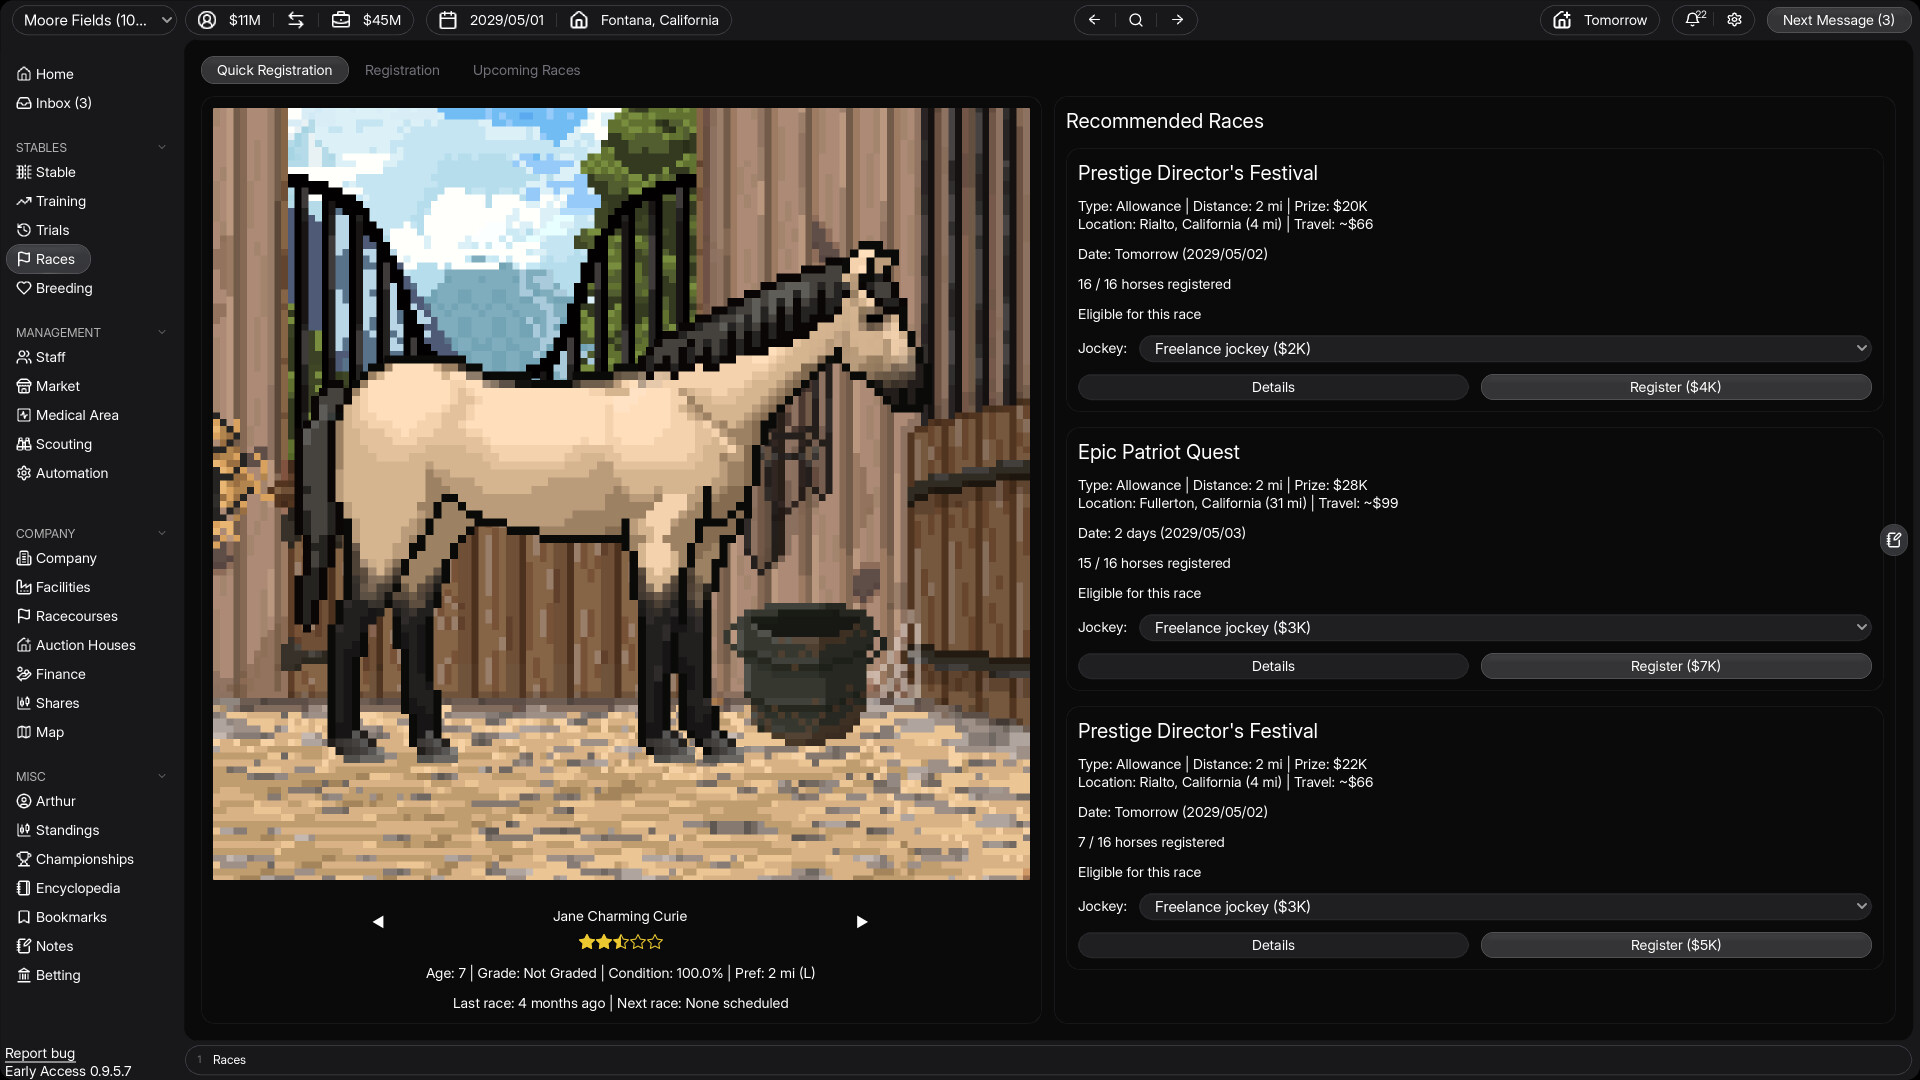Image resolution: width=1920 pixels, height=1080 pixels.
Task: Open the Company overview
Action: pos(56,558)
